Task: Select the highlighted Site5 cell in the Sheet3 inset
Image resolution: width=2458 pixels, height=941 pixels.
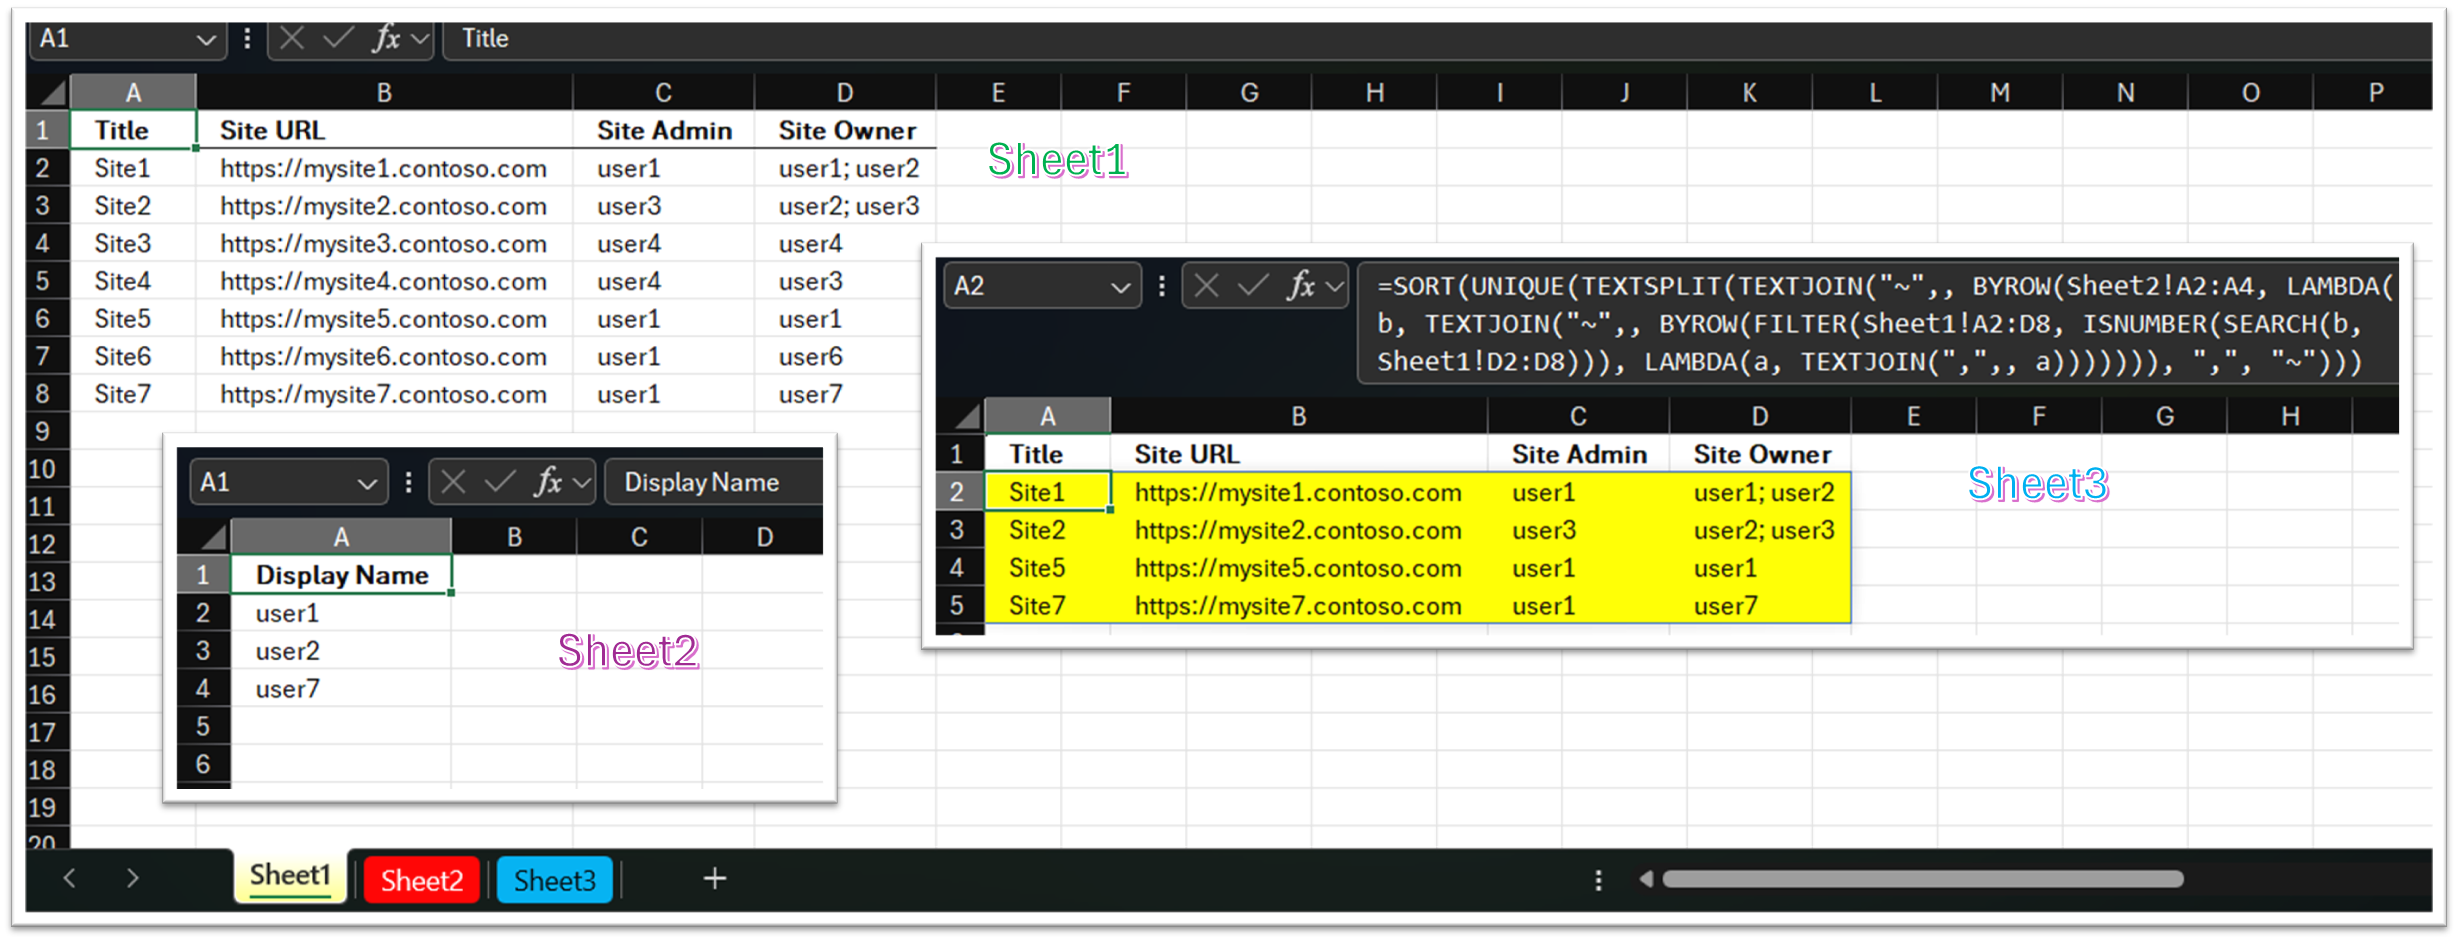Action: click(x=1047, y=568)
